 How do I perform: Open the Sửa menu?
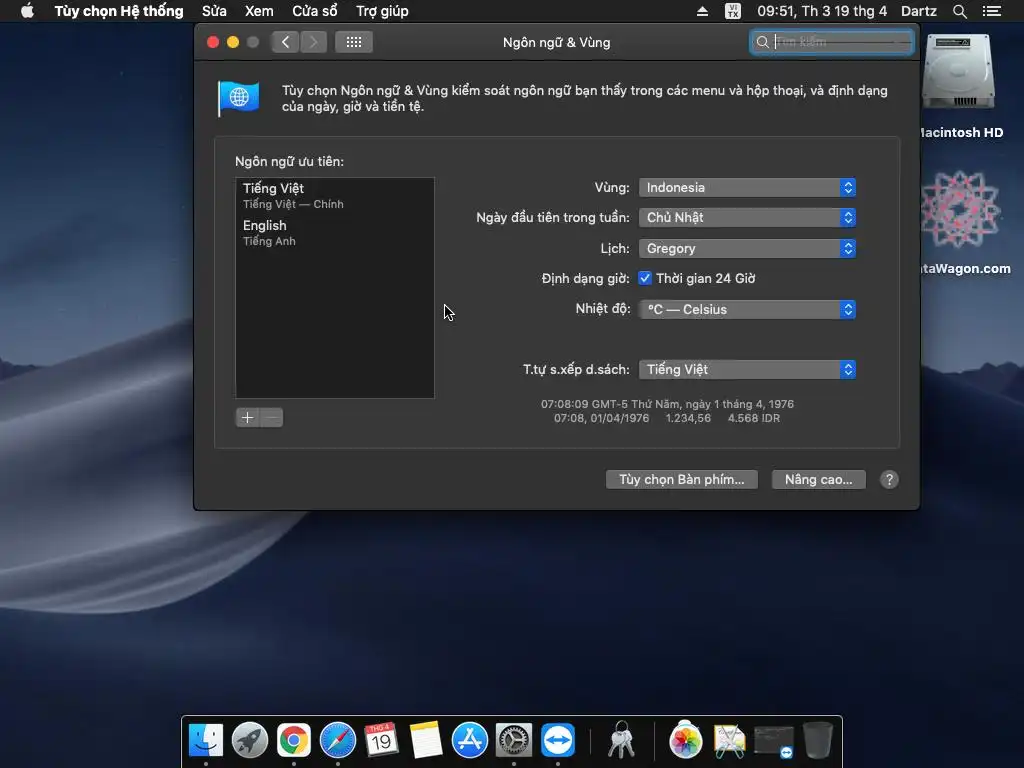[x=214, y=11]
